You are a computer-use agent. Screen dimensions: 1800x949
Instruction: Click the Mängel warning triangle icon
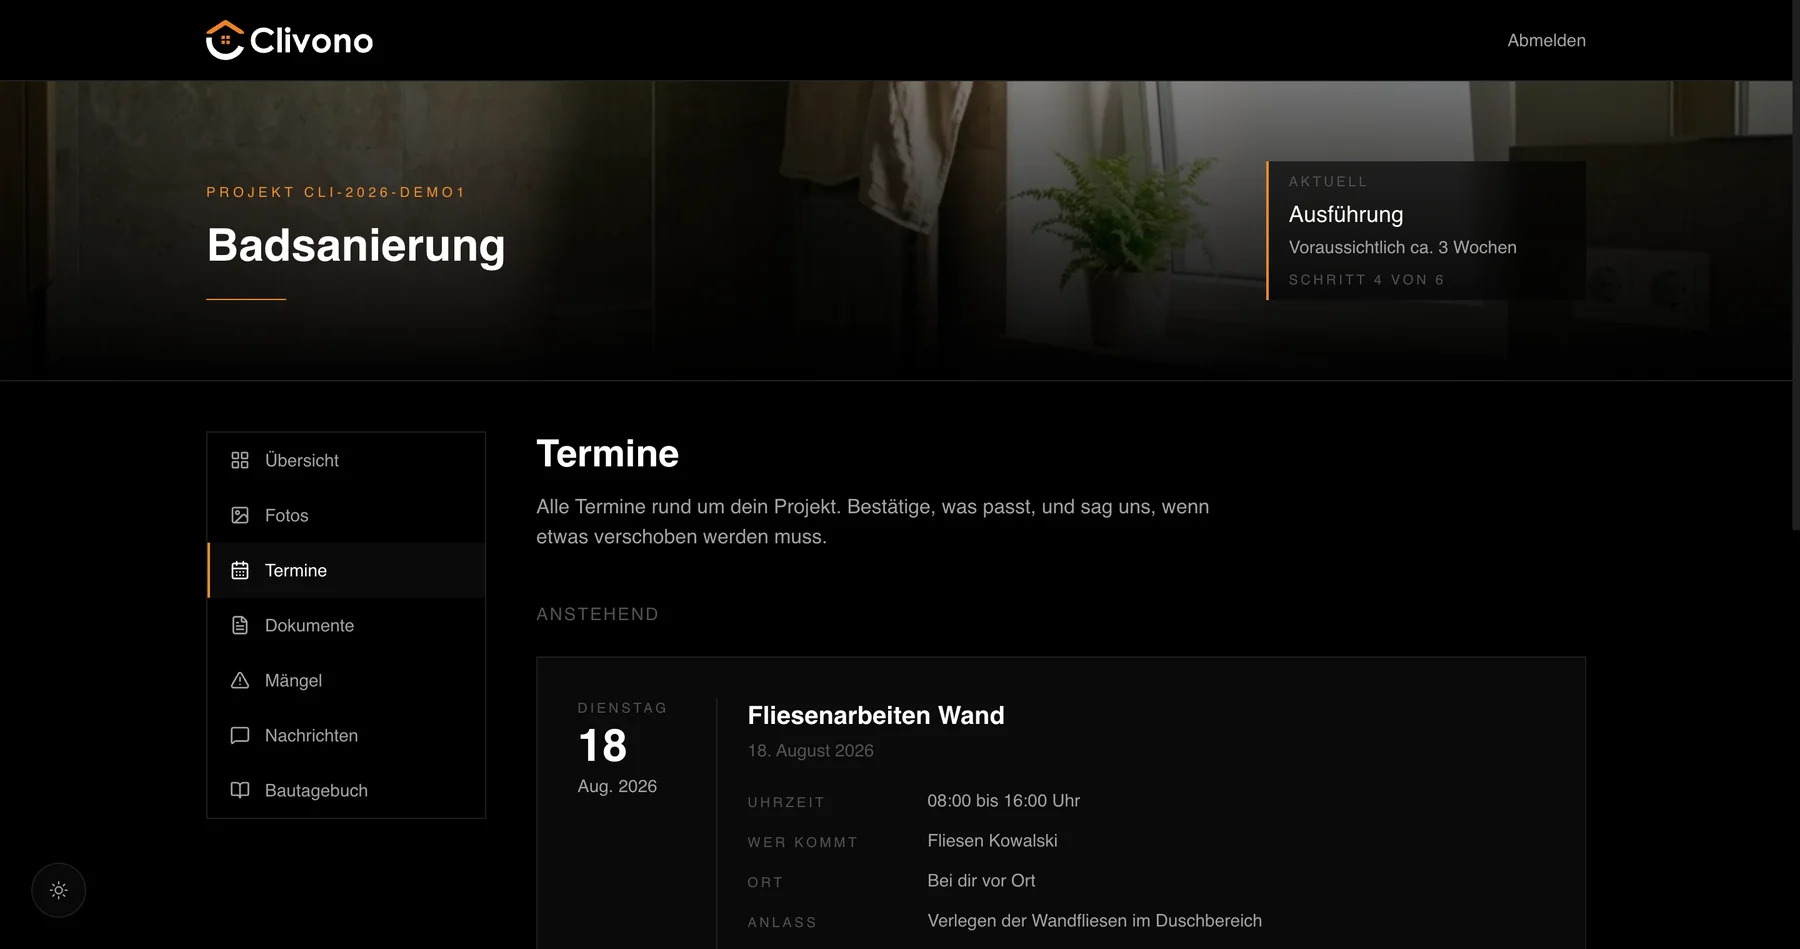coord(240,680)
